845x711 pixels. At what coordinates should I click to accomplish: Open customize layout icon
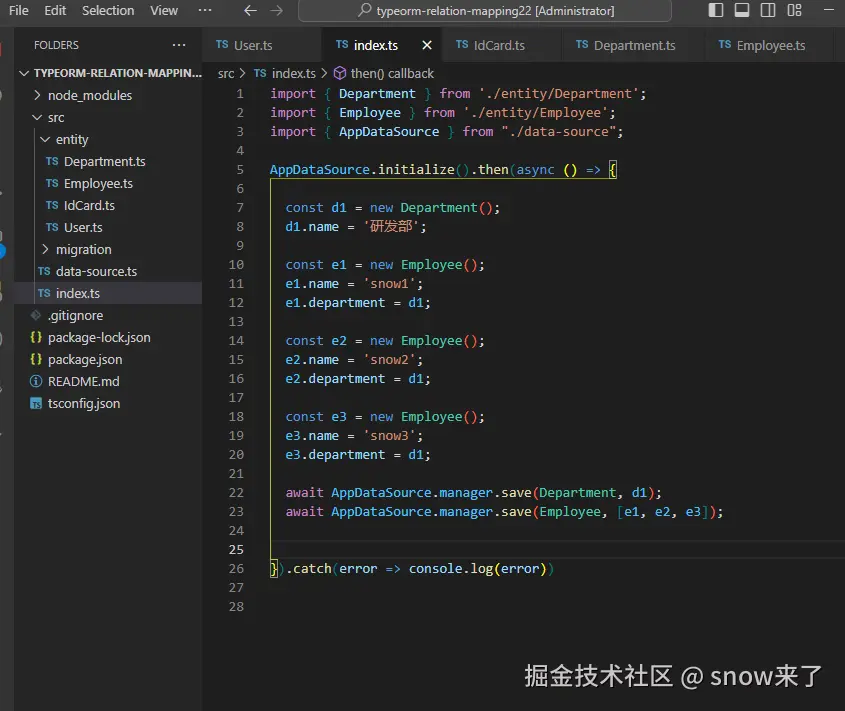tap(794, 10)
